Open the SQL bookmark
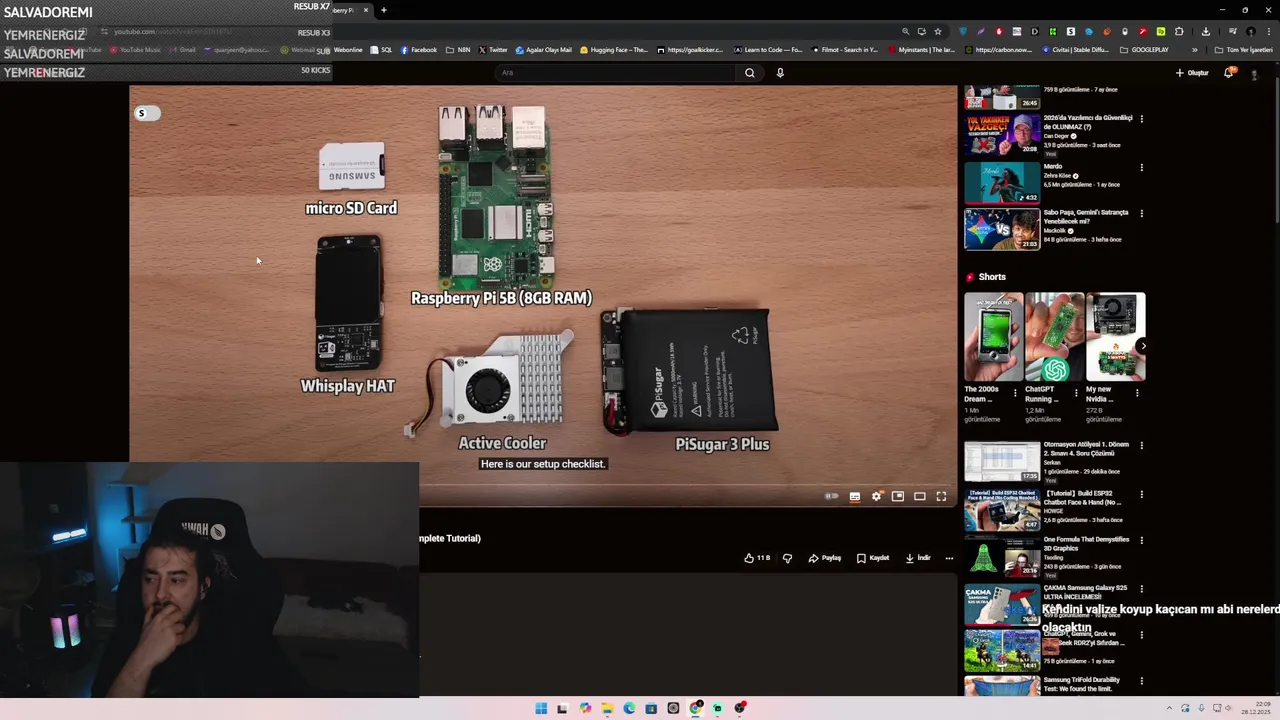 381,49
